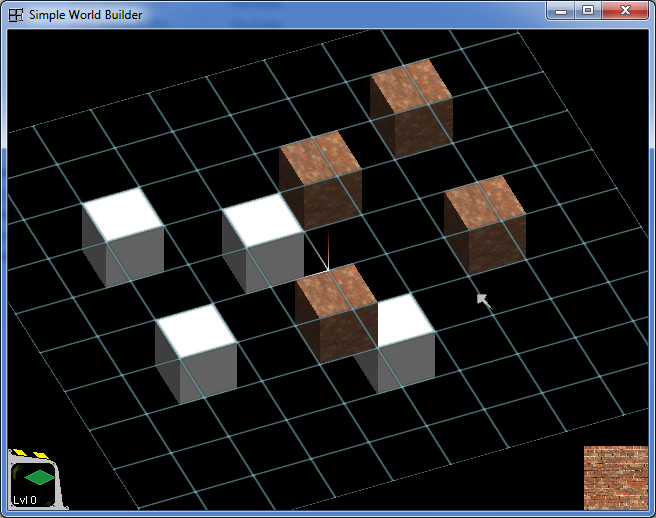Minimize the Simple World Builder window
The width and height of the screenshot is (656, 518).
(x=561, y=10)
